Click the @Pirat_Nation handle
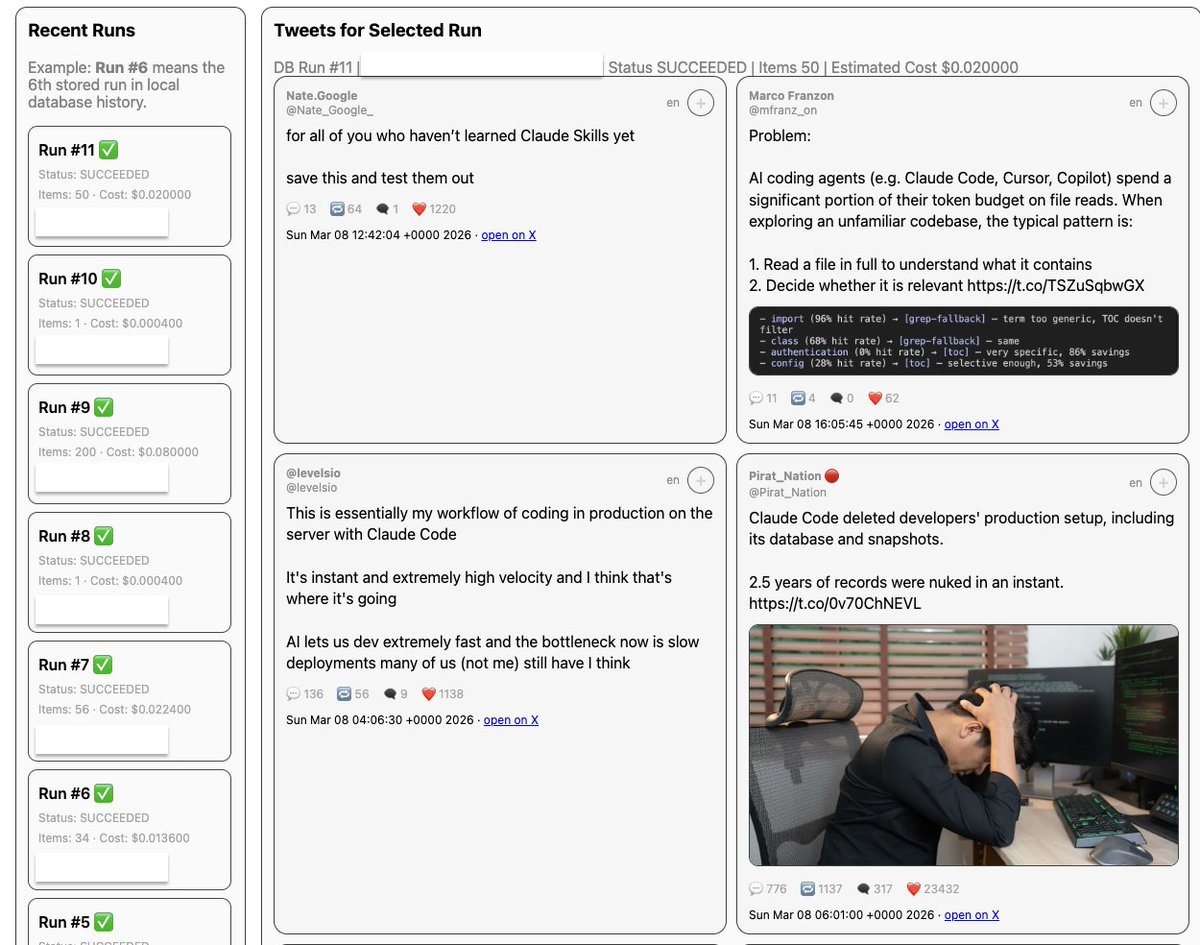Viewport: 1200px width, 945px height. pos(788,492)
